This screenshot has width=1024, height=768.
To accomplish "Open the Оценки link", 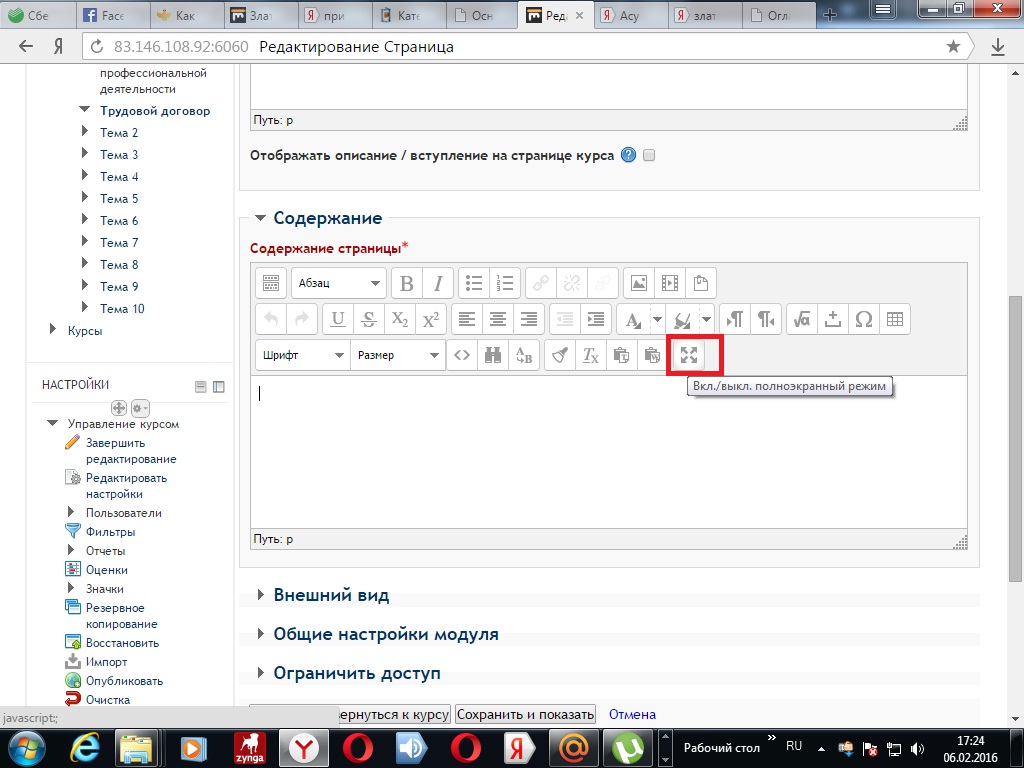I will point(106,570).
